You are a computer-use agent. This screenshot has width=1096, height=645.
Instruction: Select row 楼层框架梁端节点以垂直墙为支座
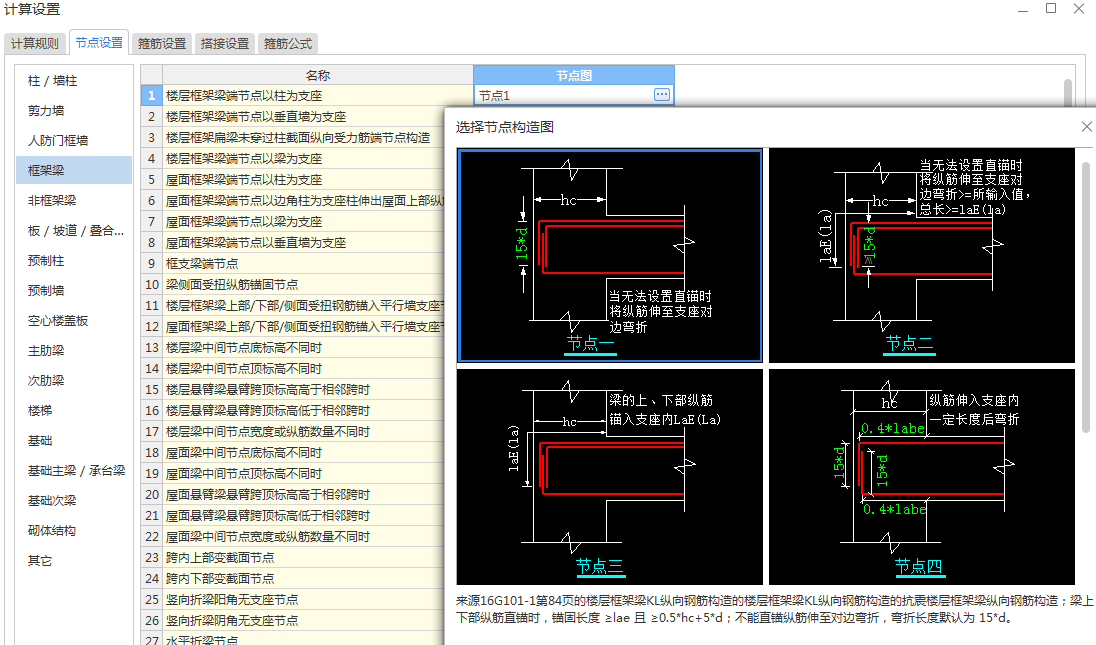[303, 117]
